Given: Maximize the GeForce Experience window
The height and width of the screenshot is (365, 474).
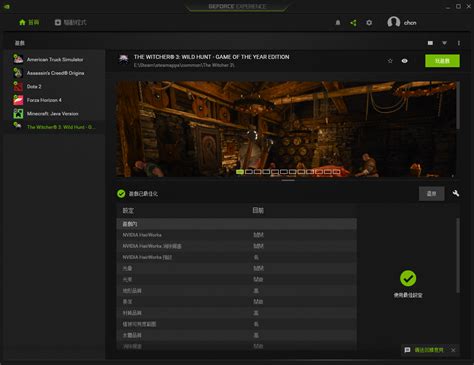Looking at the screenshot, I should point(458,6).
